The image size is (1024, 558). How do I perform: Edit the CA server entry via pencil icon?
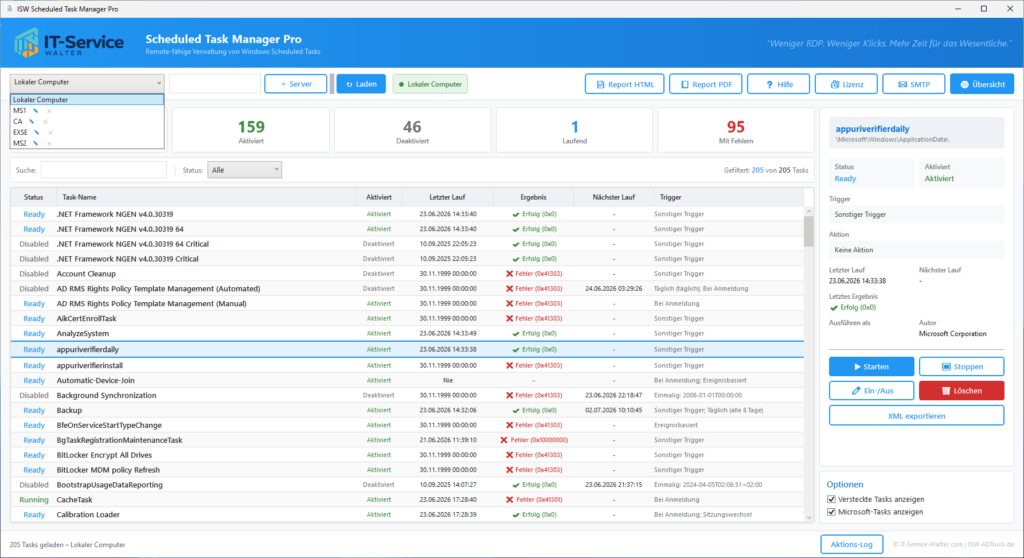pos(31,122)
